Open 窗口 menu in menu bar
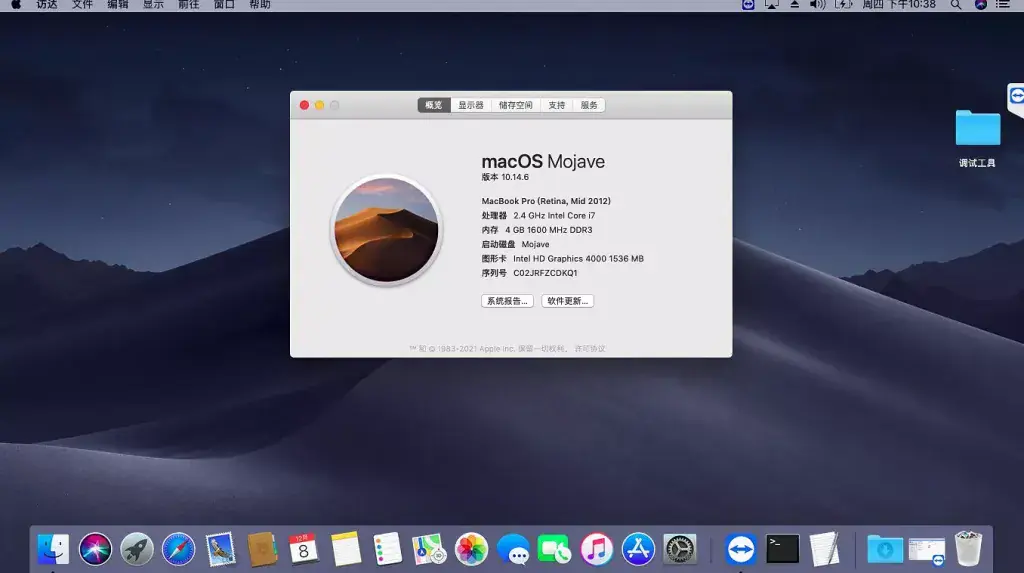The image size is (1024, 573). pos(224,5)
